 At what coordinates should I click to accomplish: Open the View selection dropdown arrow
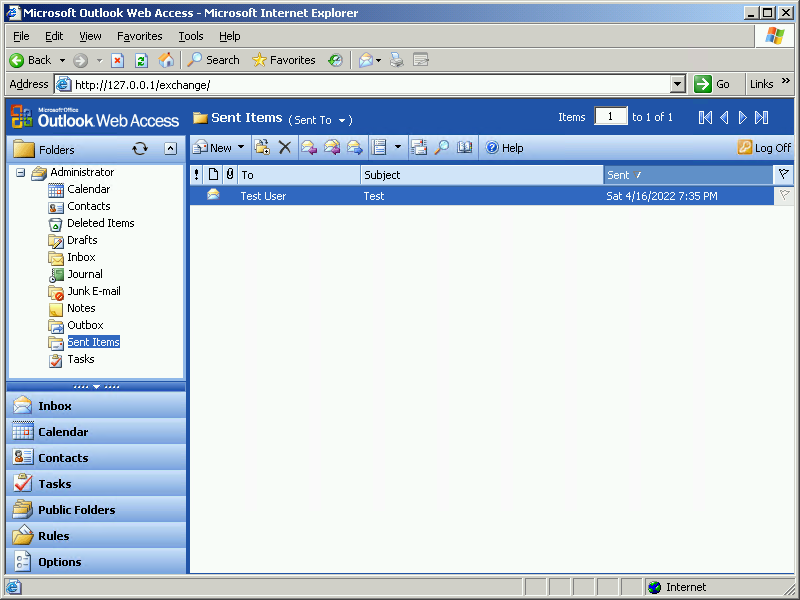pyautogui.click(x=397, y=147)
